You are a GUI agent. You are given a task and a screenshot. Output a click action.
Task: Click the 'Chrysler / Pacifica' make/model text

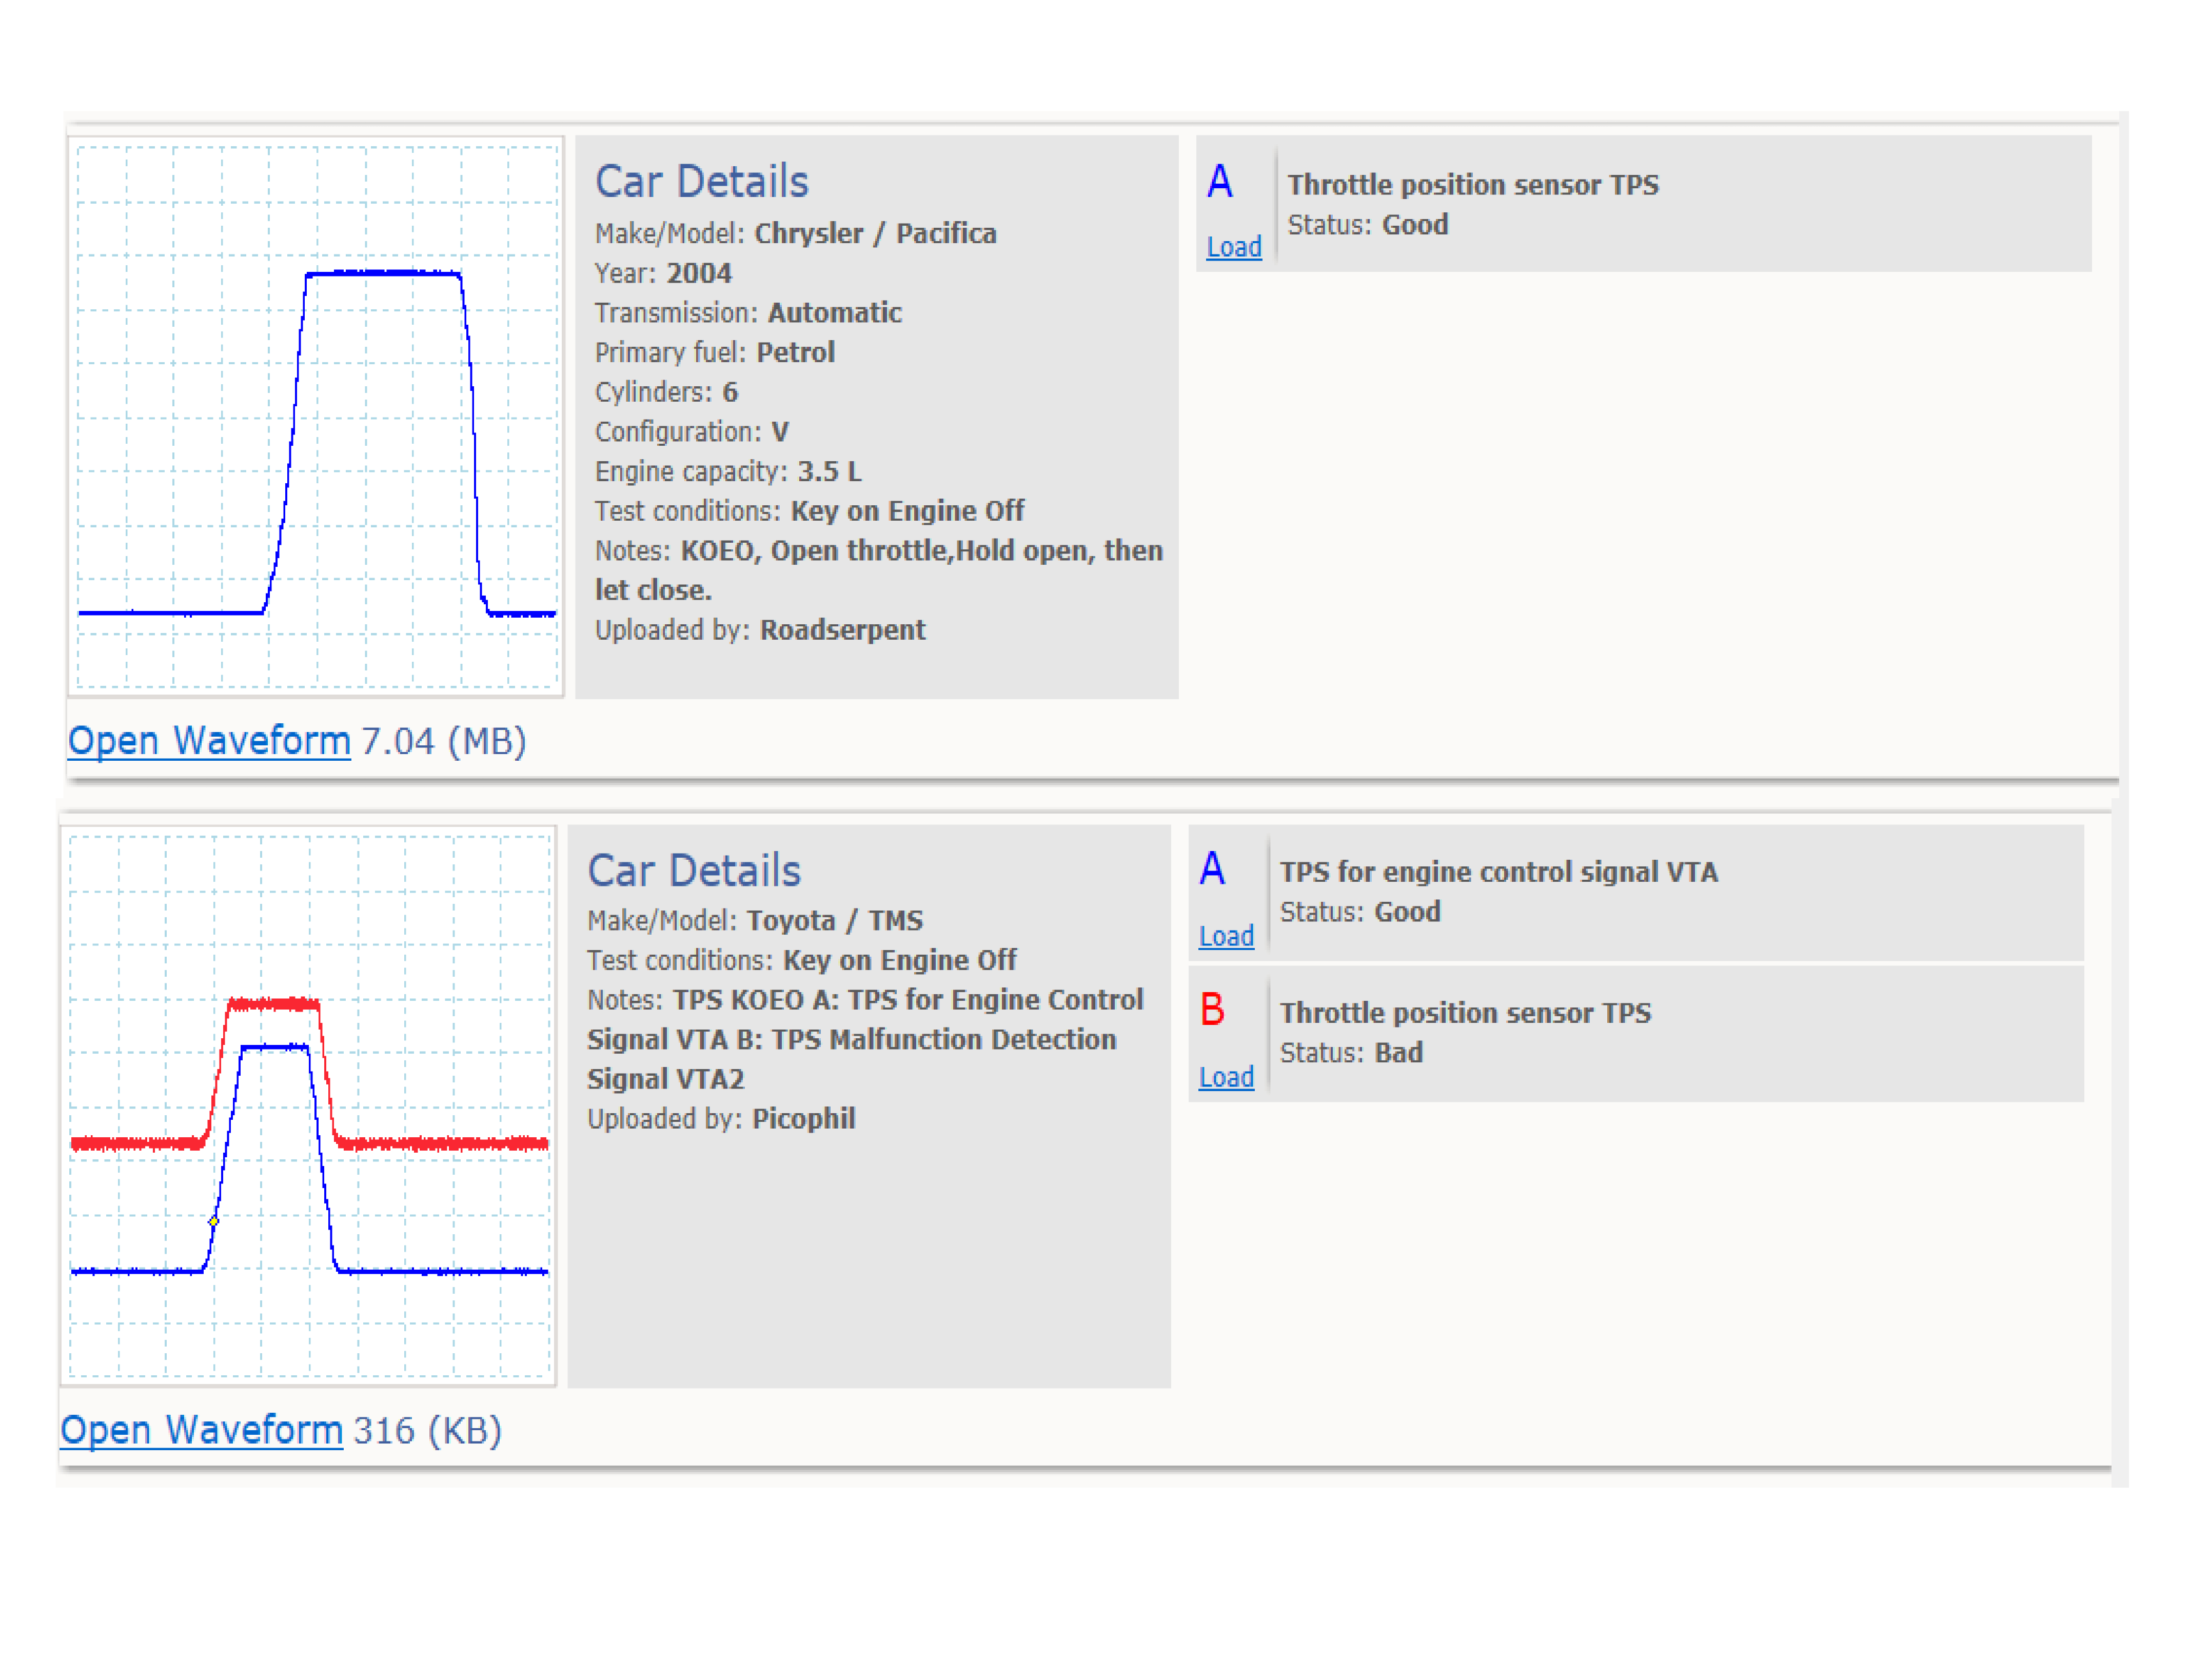pos(875,234)
